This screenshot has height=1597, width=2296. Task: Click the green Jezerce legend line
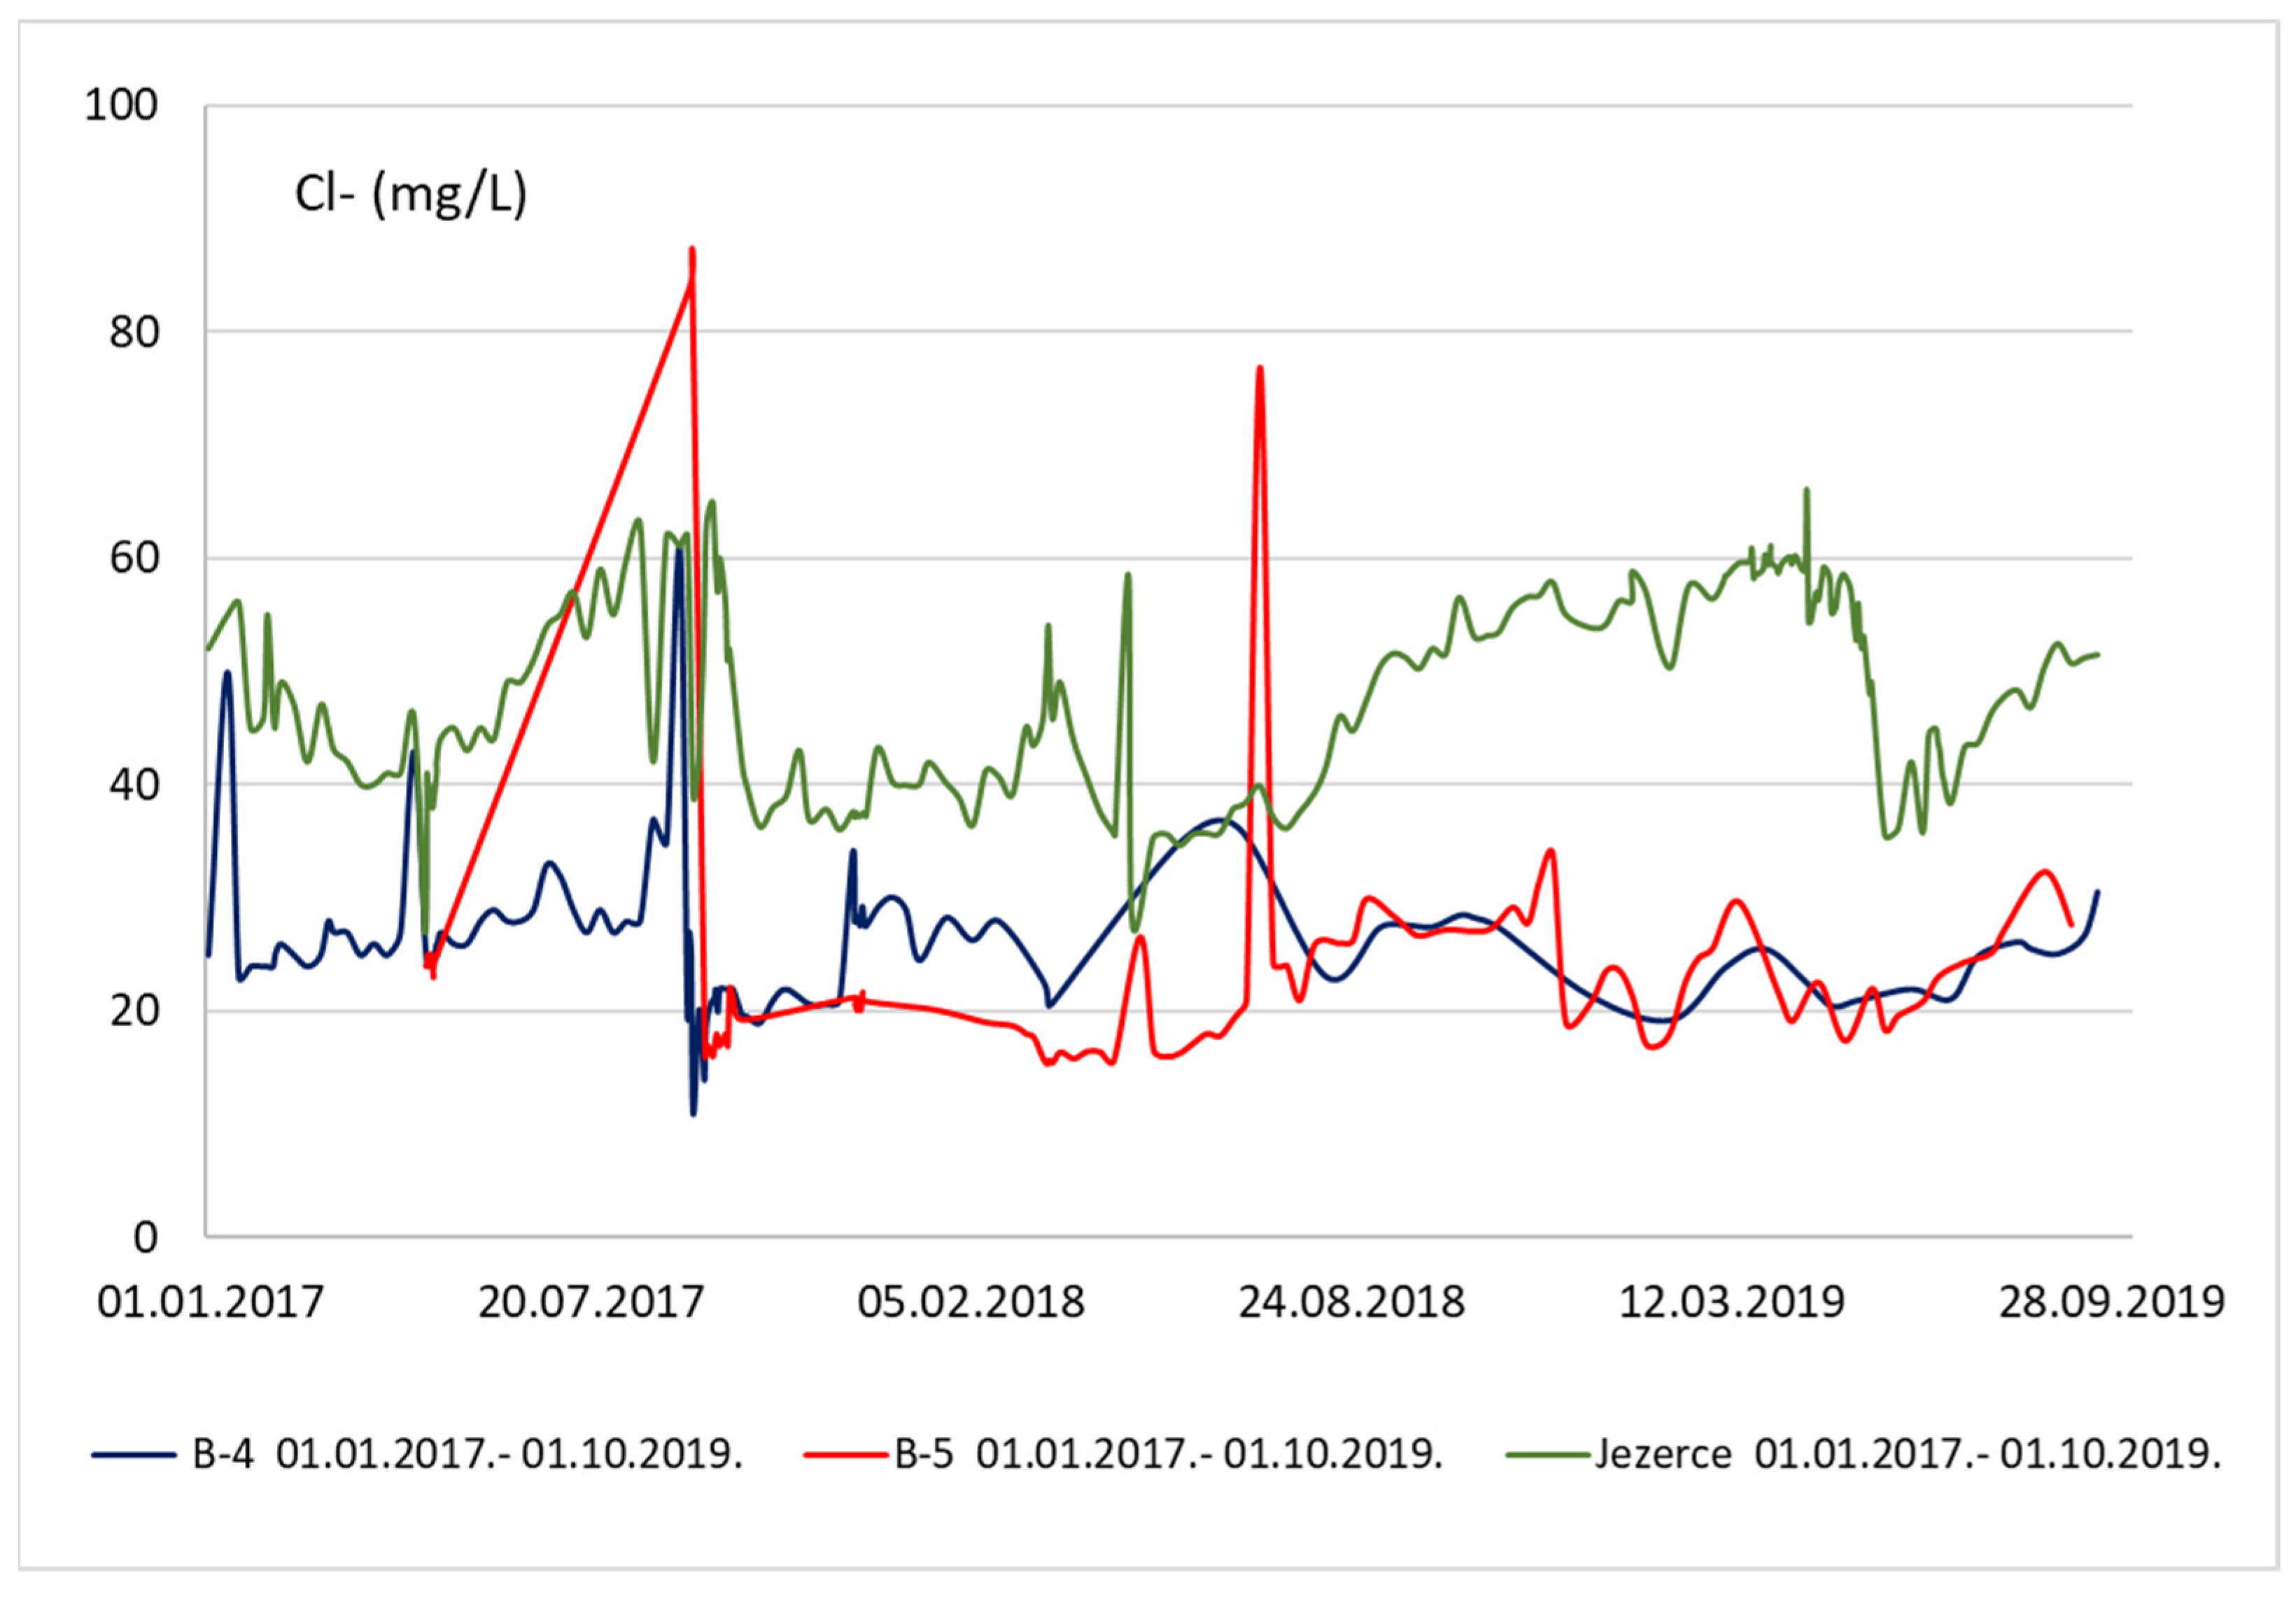pos(1548,1455)
